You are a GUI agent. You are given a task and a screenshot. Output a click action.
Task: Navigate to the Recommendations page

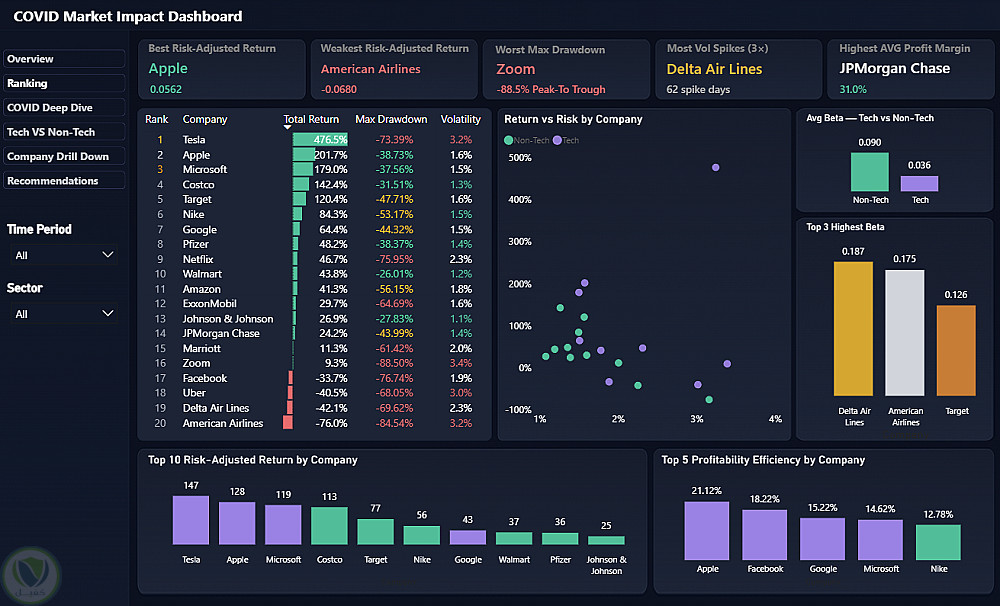[x=64, y=181]
